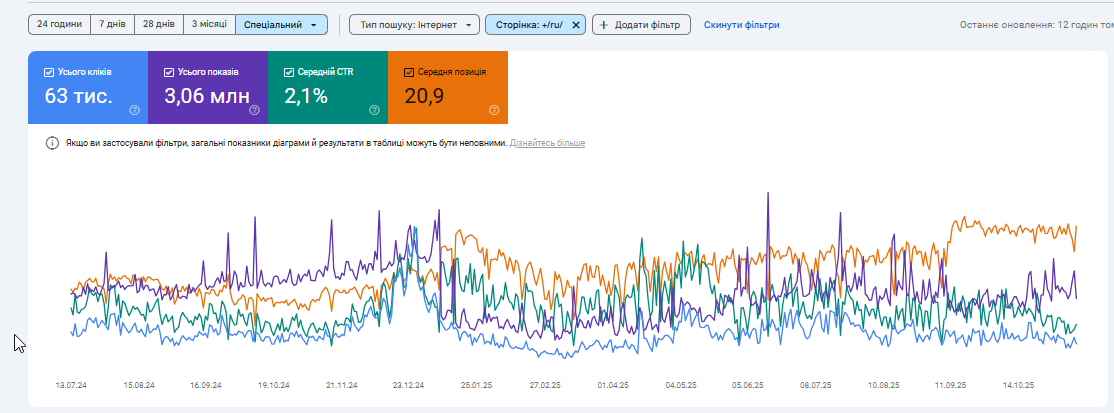Switch to the 7 днів range

pyautogui.click(x=112, y=25)
